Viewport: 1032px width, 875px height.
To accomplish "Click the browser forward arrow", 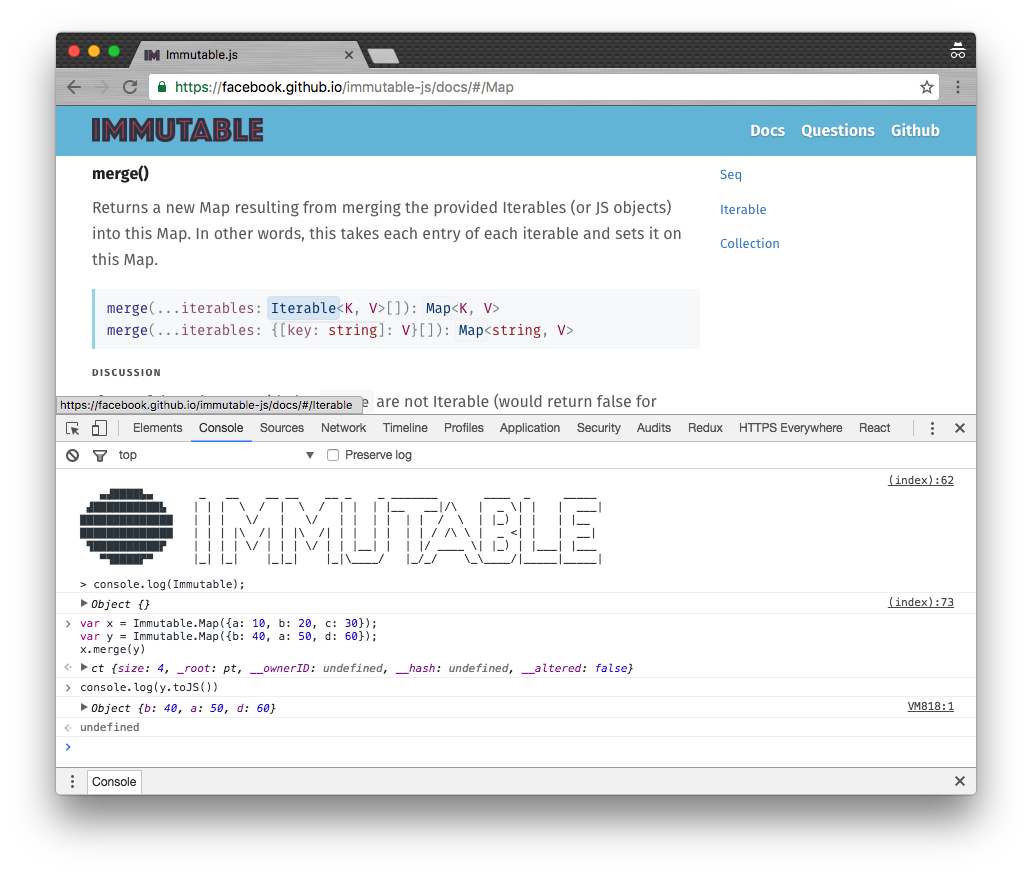I will click(102, 87).
